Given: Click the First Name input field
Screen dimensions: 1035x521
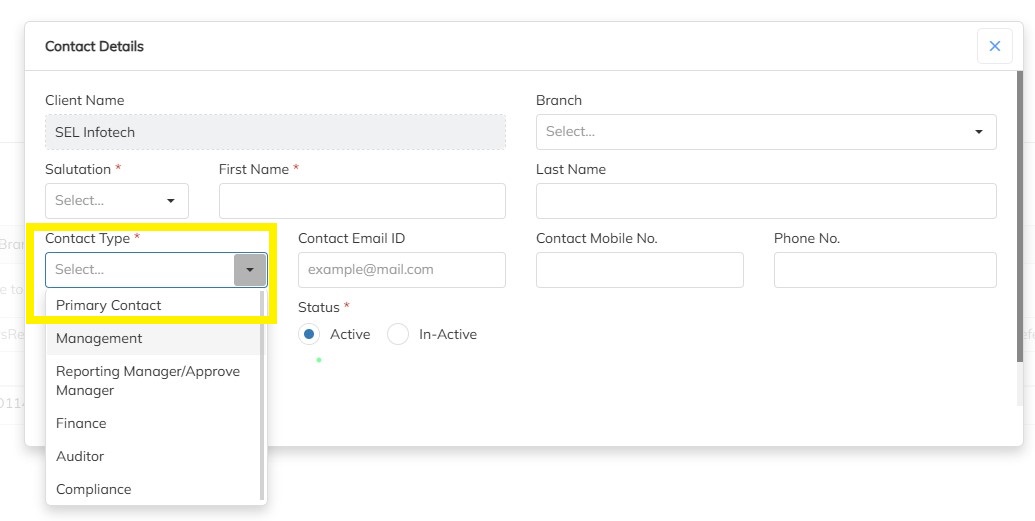Looking at the screenshot, I should [362, 201].
